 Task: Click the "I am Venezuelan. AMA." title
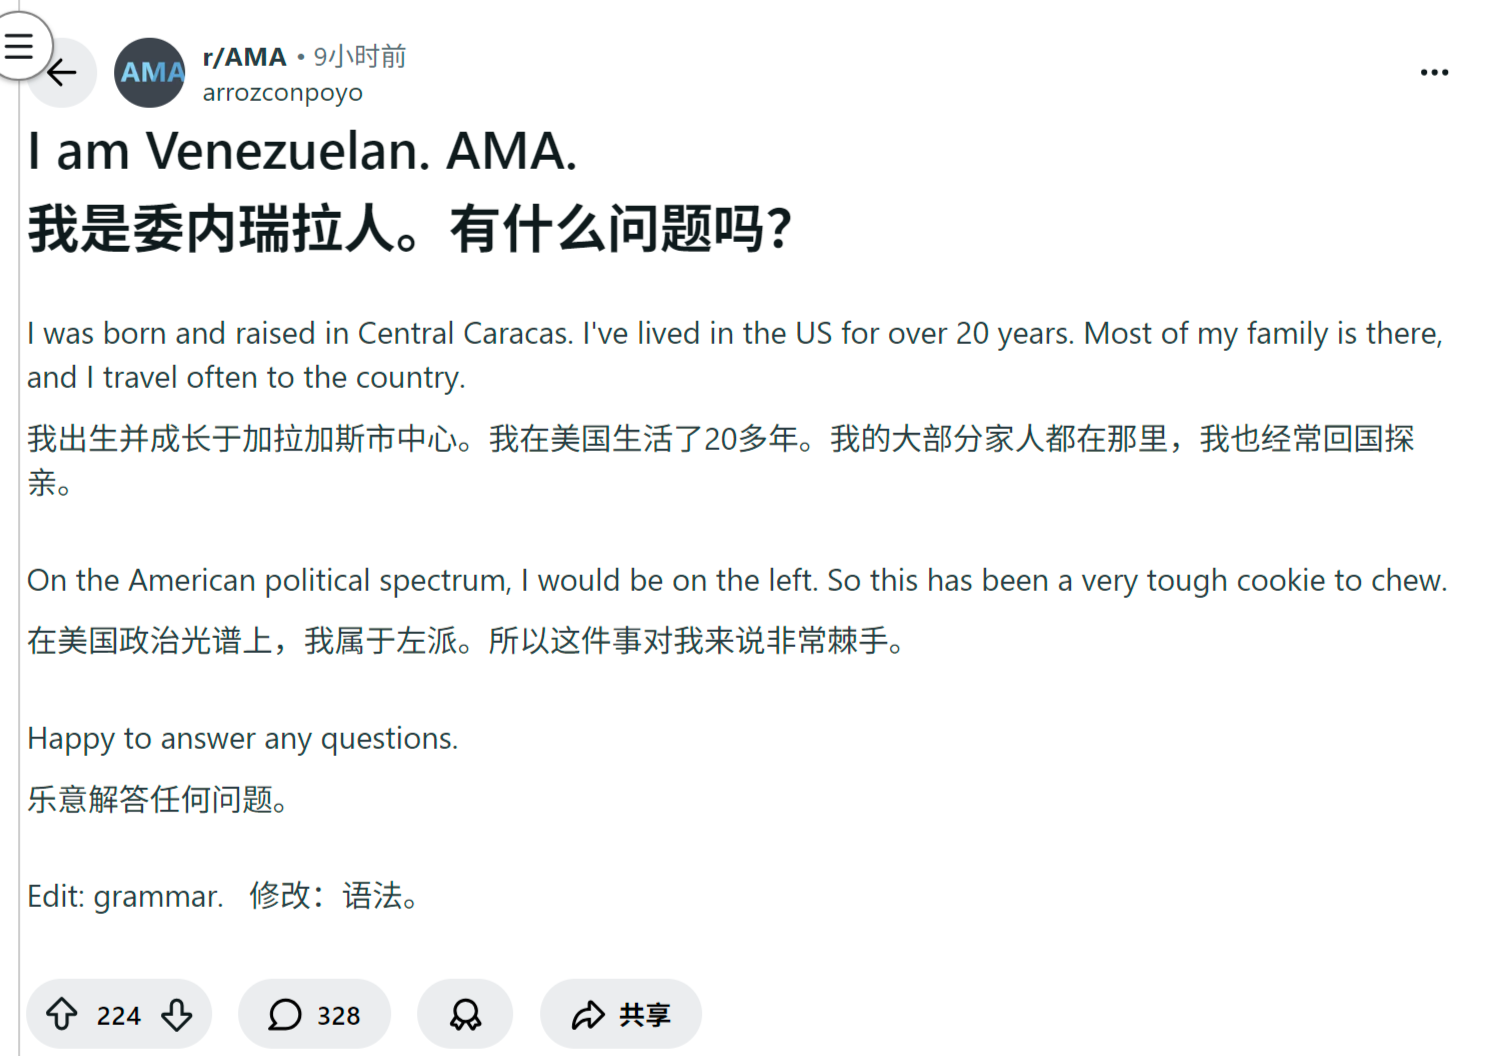(x=302, y=152)
